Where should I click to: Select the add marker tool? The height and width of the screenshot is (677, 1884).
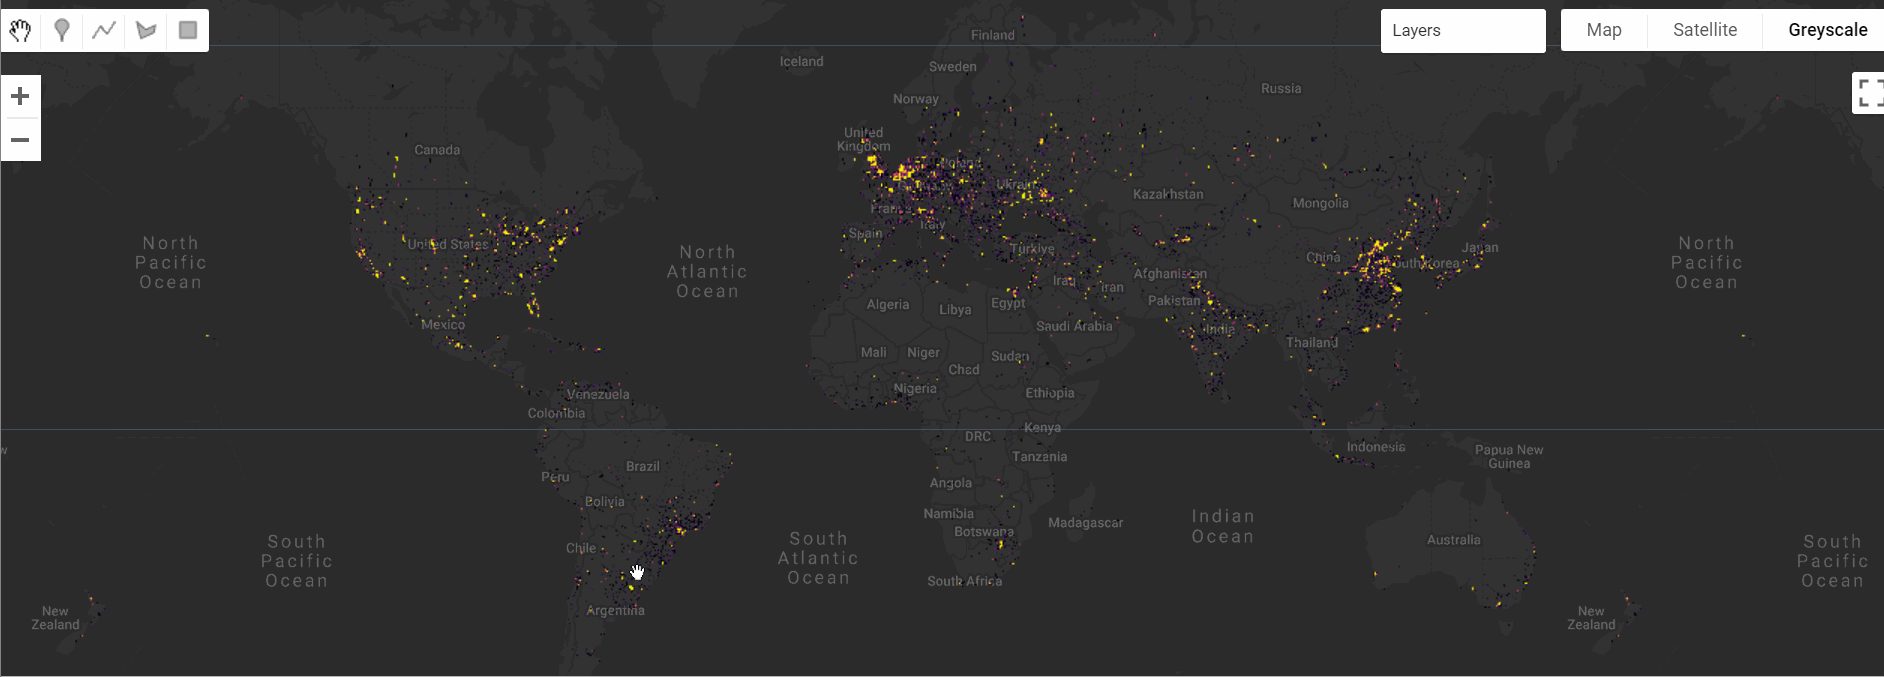click(x=62, y=30)
